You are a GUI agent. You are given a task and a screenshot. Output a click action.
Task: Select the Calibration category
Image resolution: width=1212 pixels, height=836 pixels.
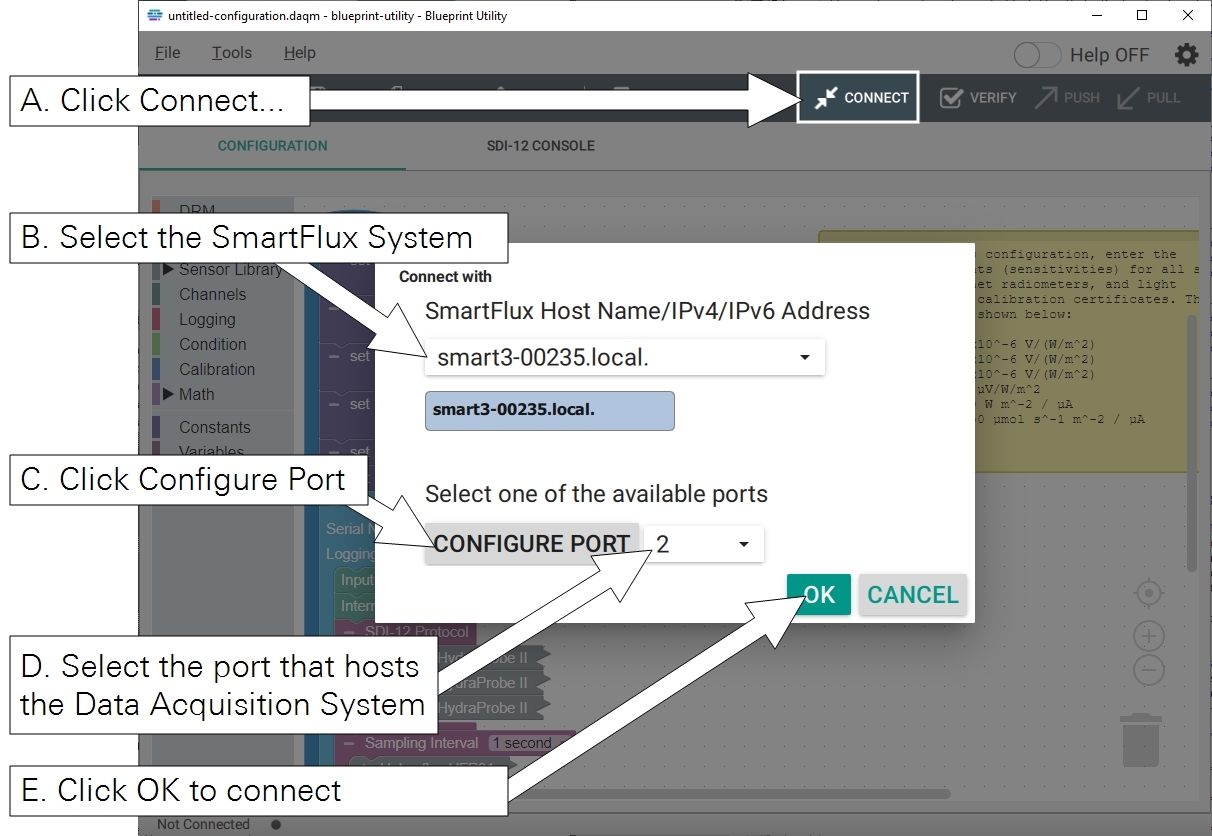click(217, 369)
